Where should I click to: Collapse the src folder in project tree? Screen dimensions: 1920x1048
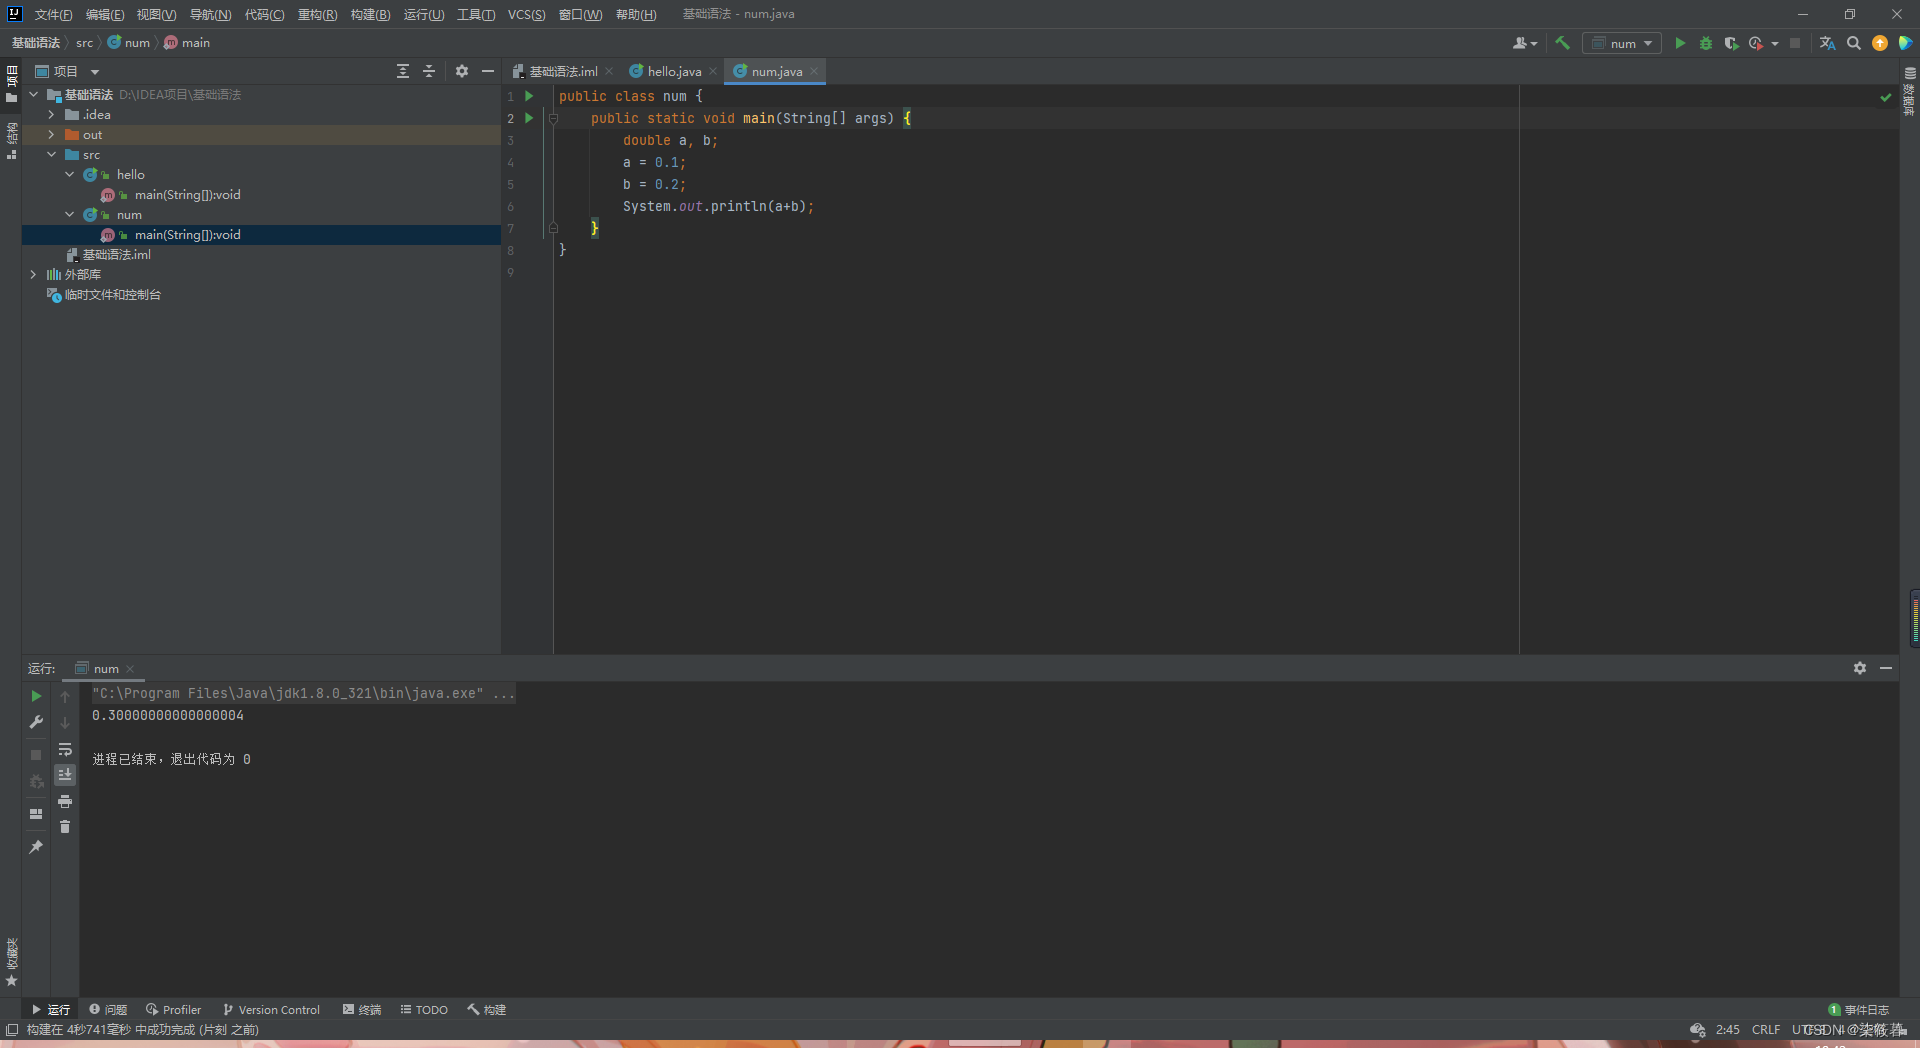click(51, 154)
